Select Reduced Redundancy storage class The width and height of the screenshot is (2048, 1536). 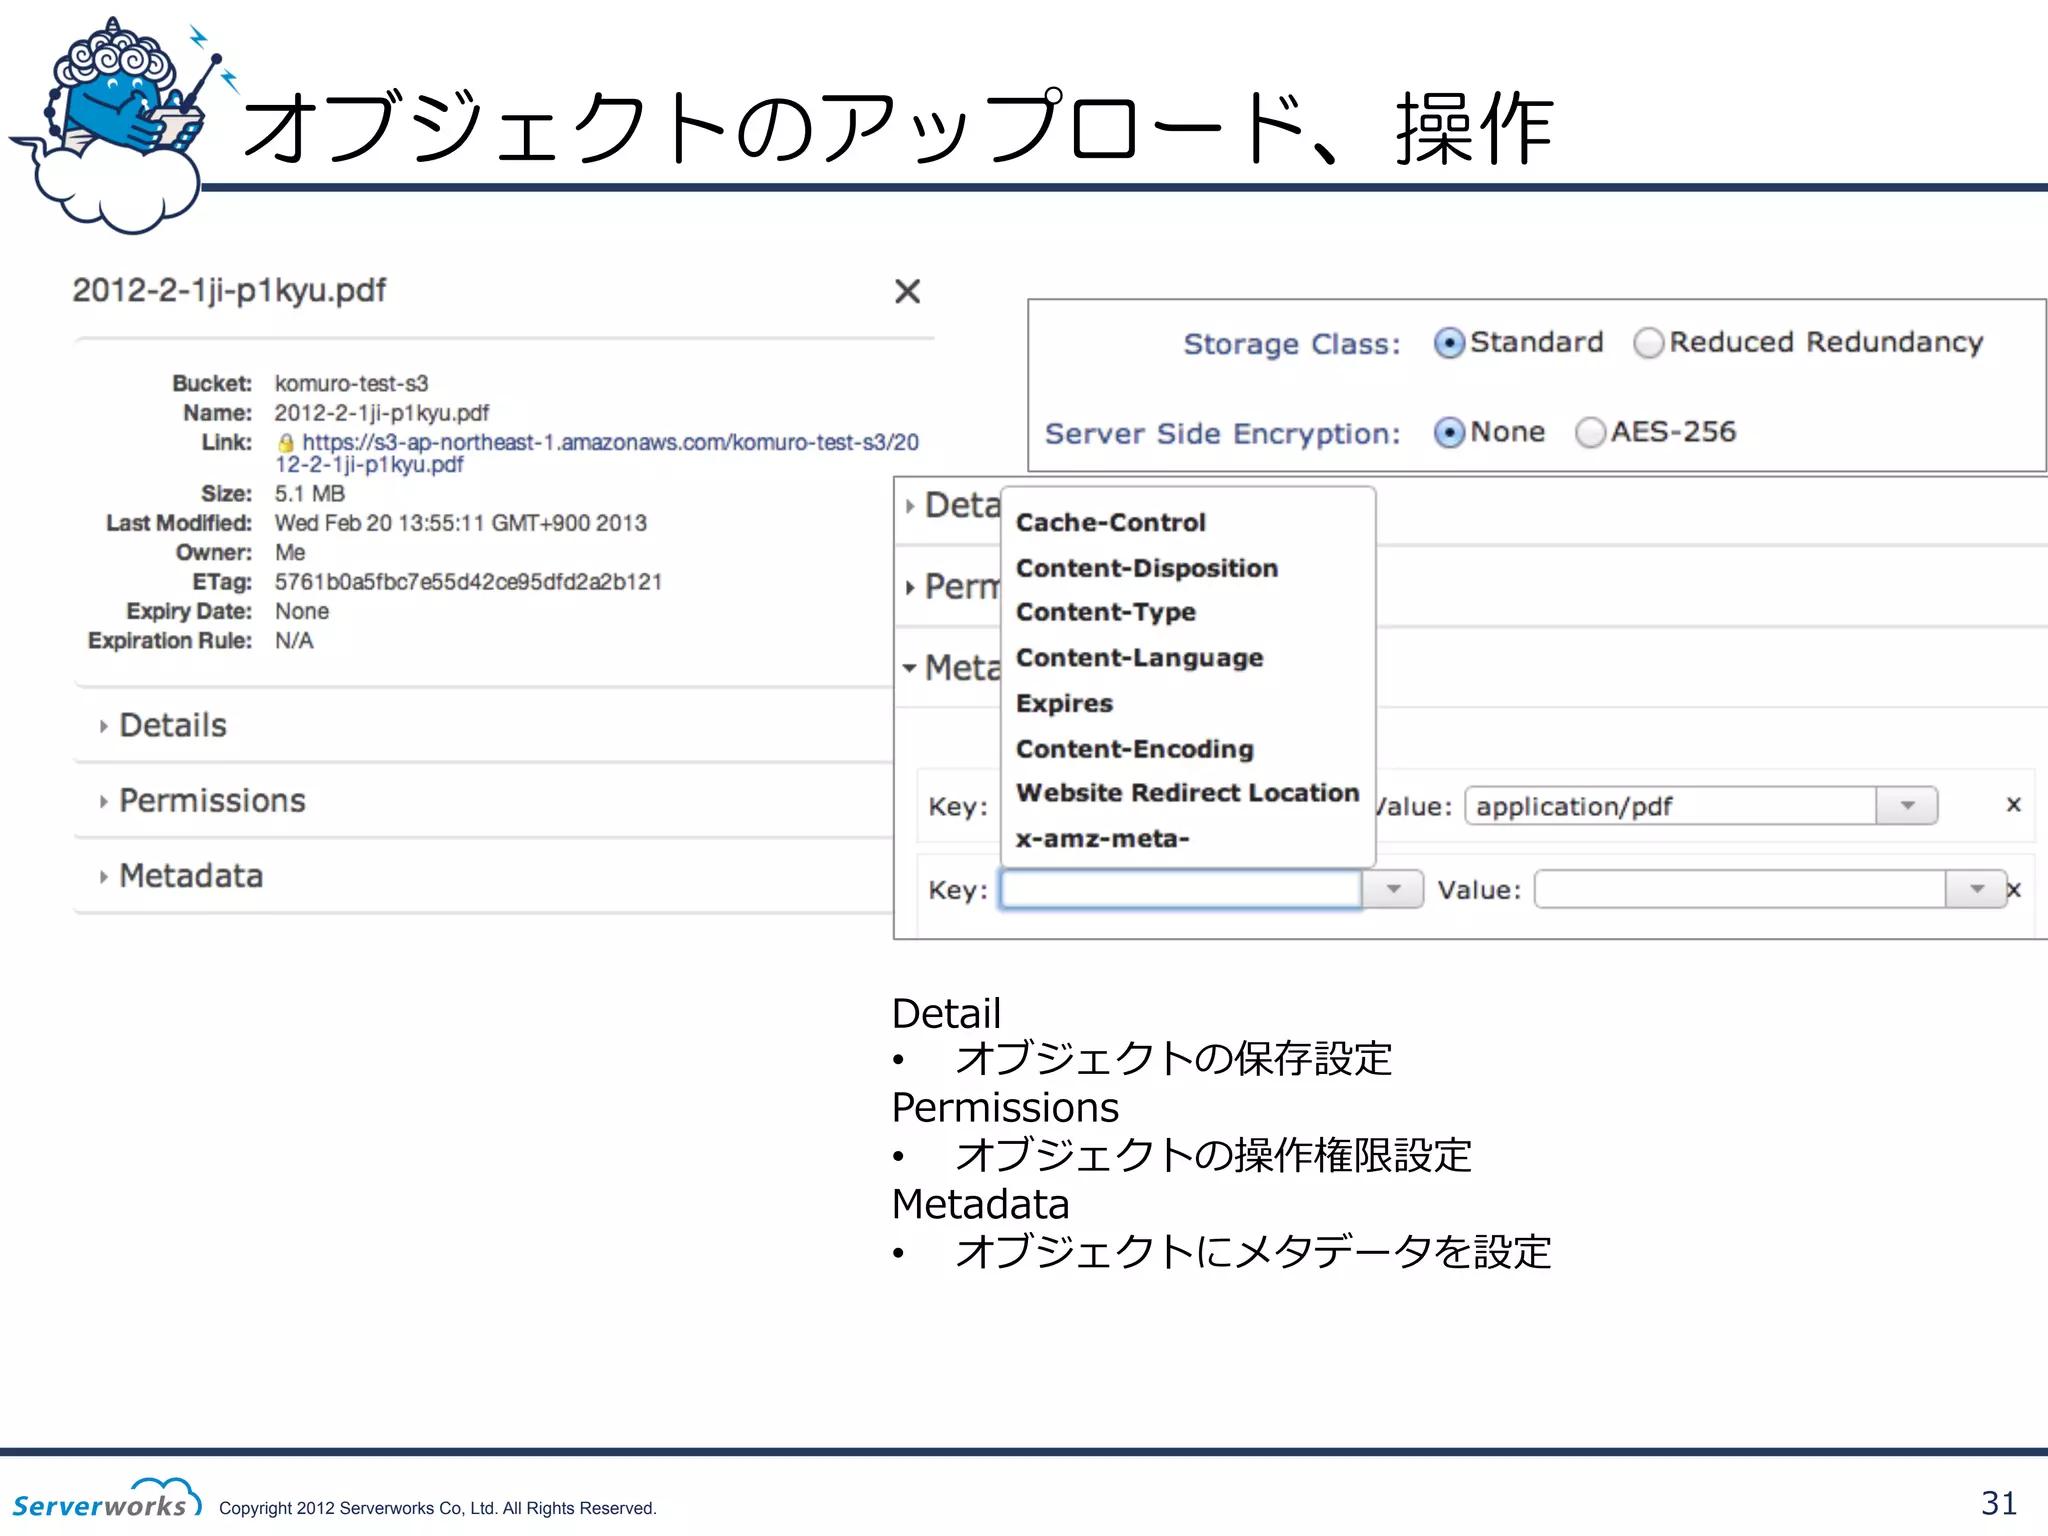(x=1649, y=343)
